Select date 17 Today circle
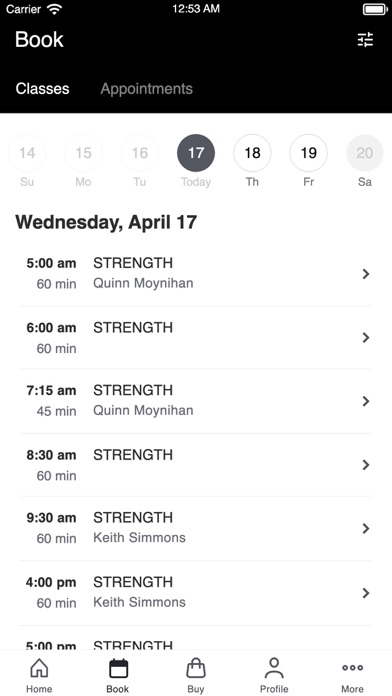392x696 pixels. tap(196, 153)
